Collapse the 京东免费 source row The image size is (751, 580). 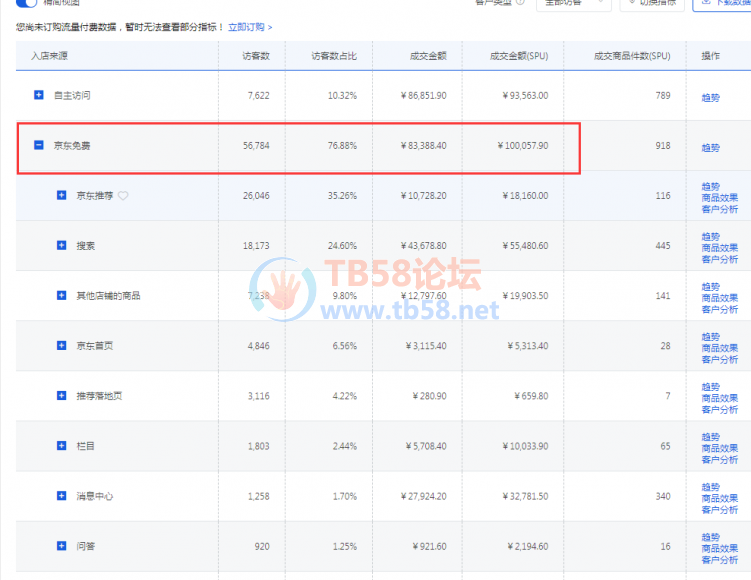click(39, 145)
